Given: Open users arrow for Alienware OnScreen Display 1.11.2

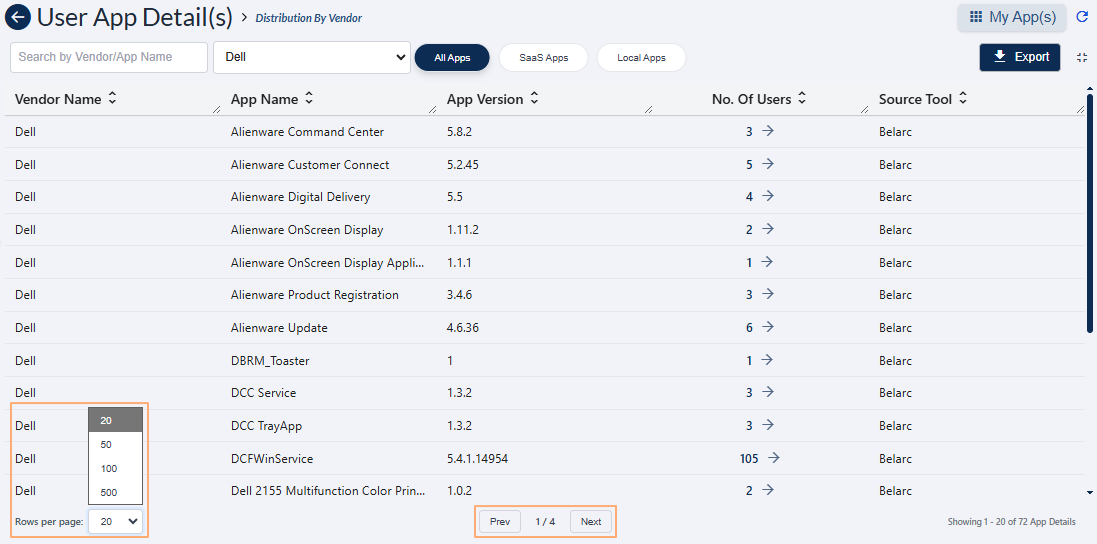Looking at the screenshot, I should 767,229.
